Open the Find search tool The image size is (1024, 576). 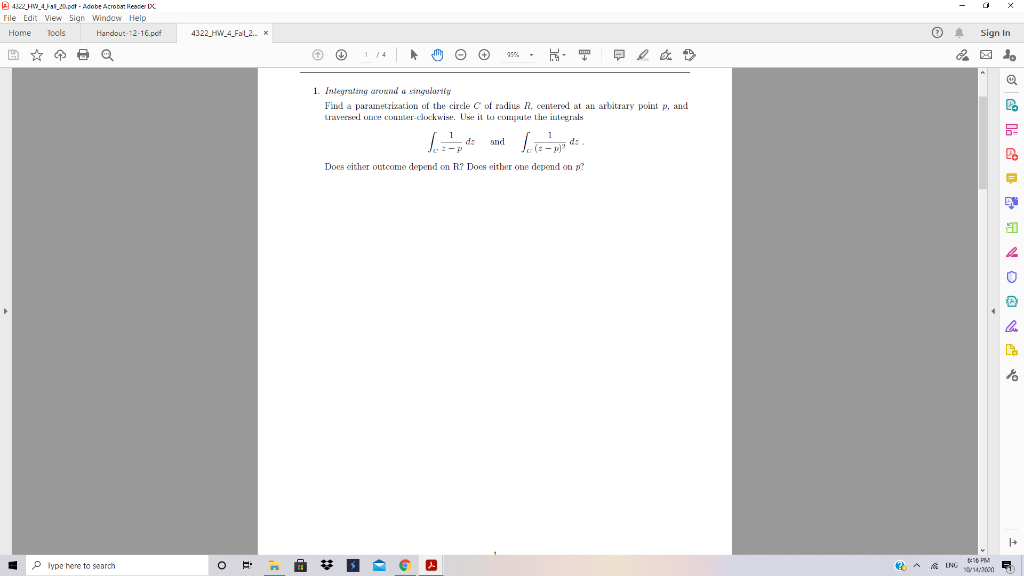click(x=106, y=55)
